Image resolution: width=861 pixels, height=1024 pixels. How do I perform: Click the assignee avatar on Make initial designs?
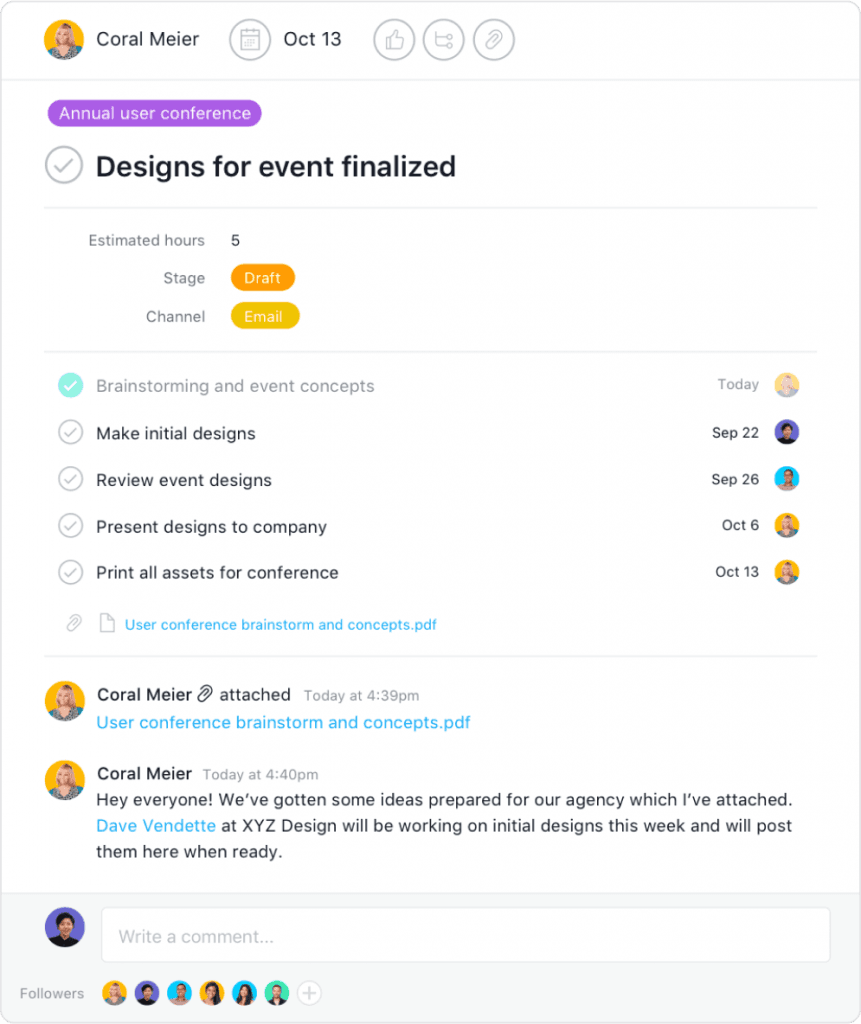787,432
